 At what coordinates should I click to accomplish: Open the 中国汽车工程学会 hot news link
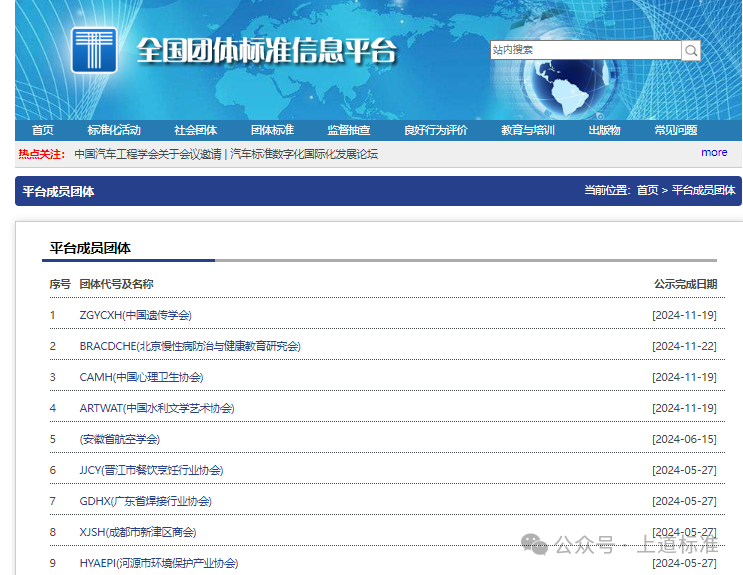click(x=226, y=154)
